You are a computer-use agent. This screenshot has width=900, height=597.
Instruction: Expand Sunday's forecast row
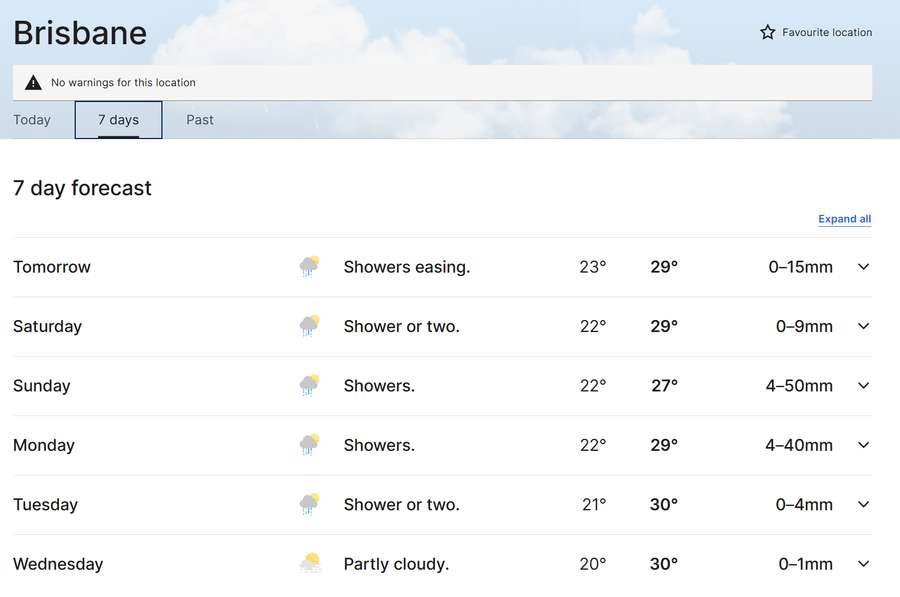pos(862,385)
